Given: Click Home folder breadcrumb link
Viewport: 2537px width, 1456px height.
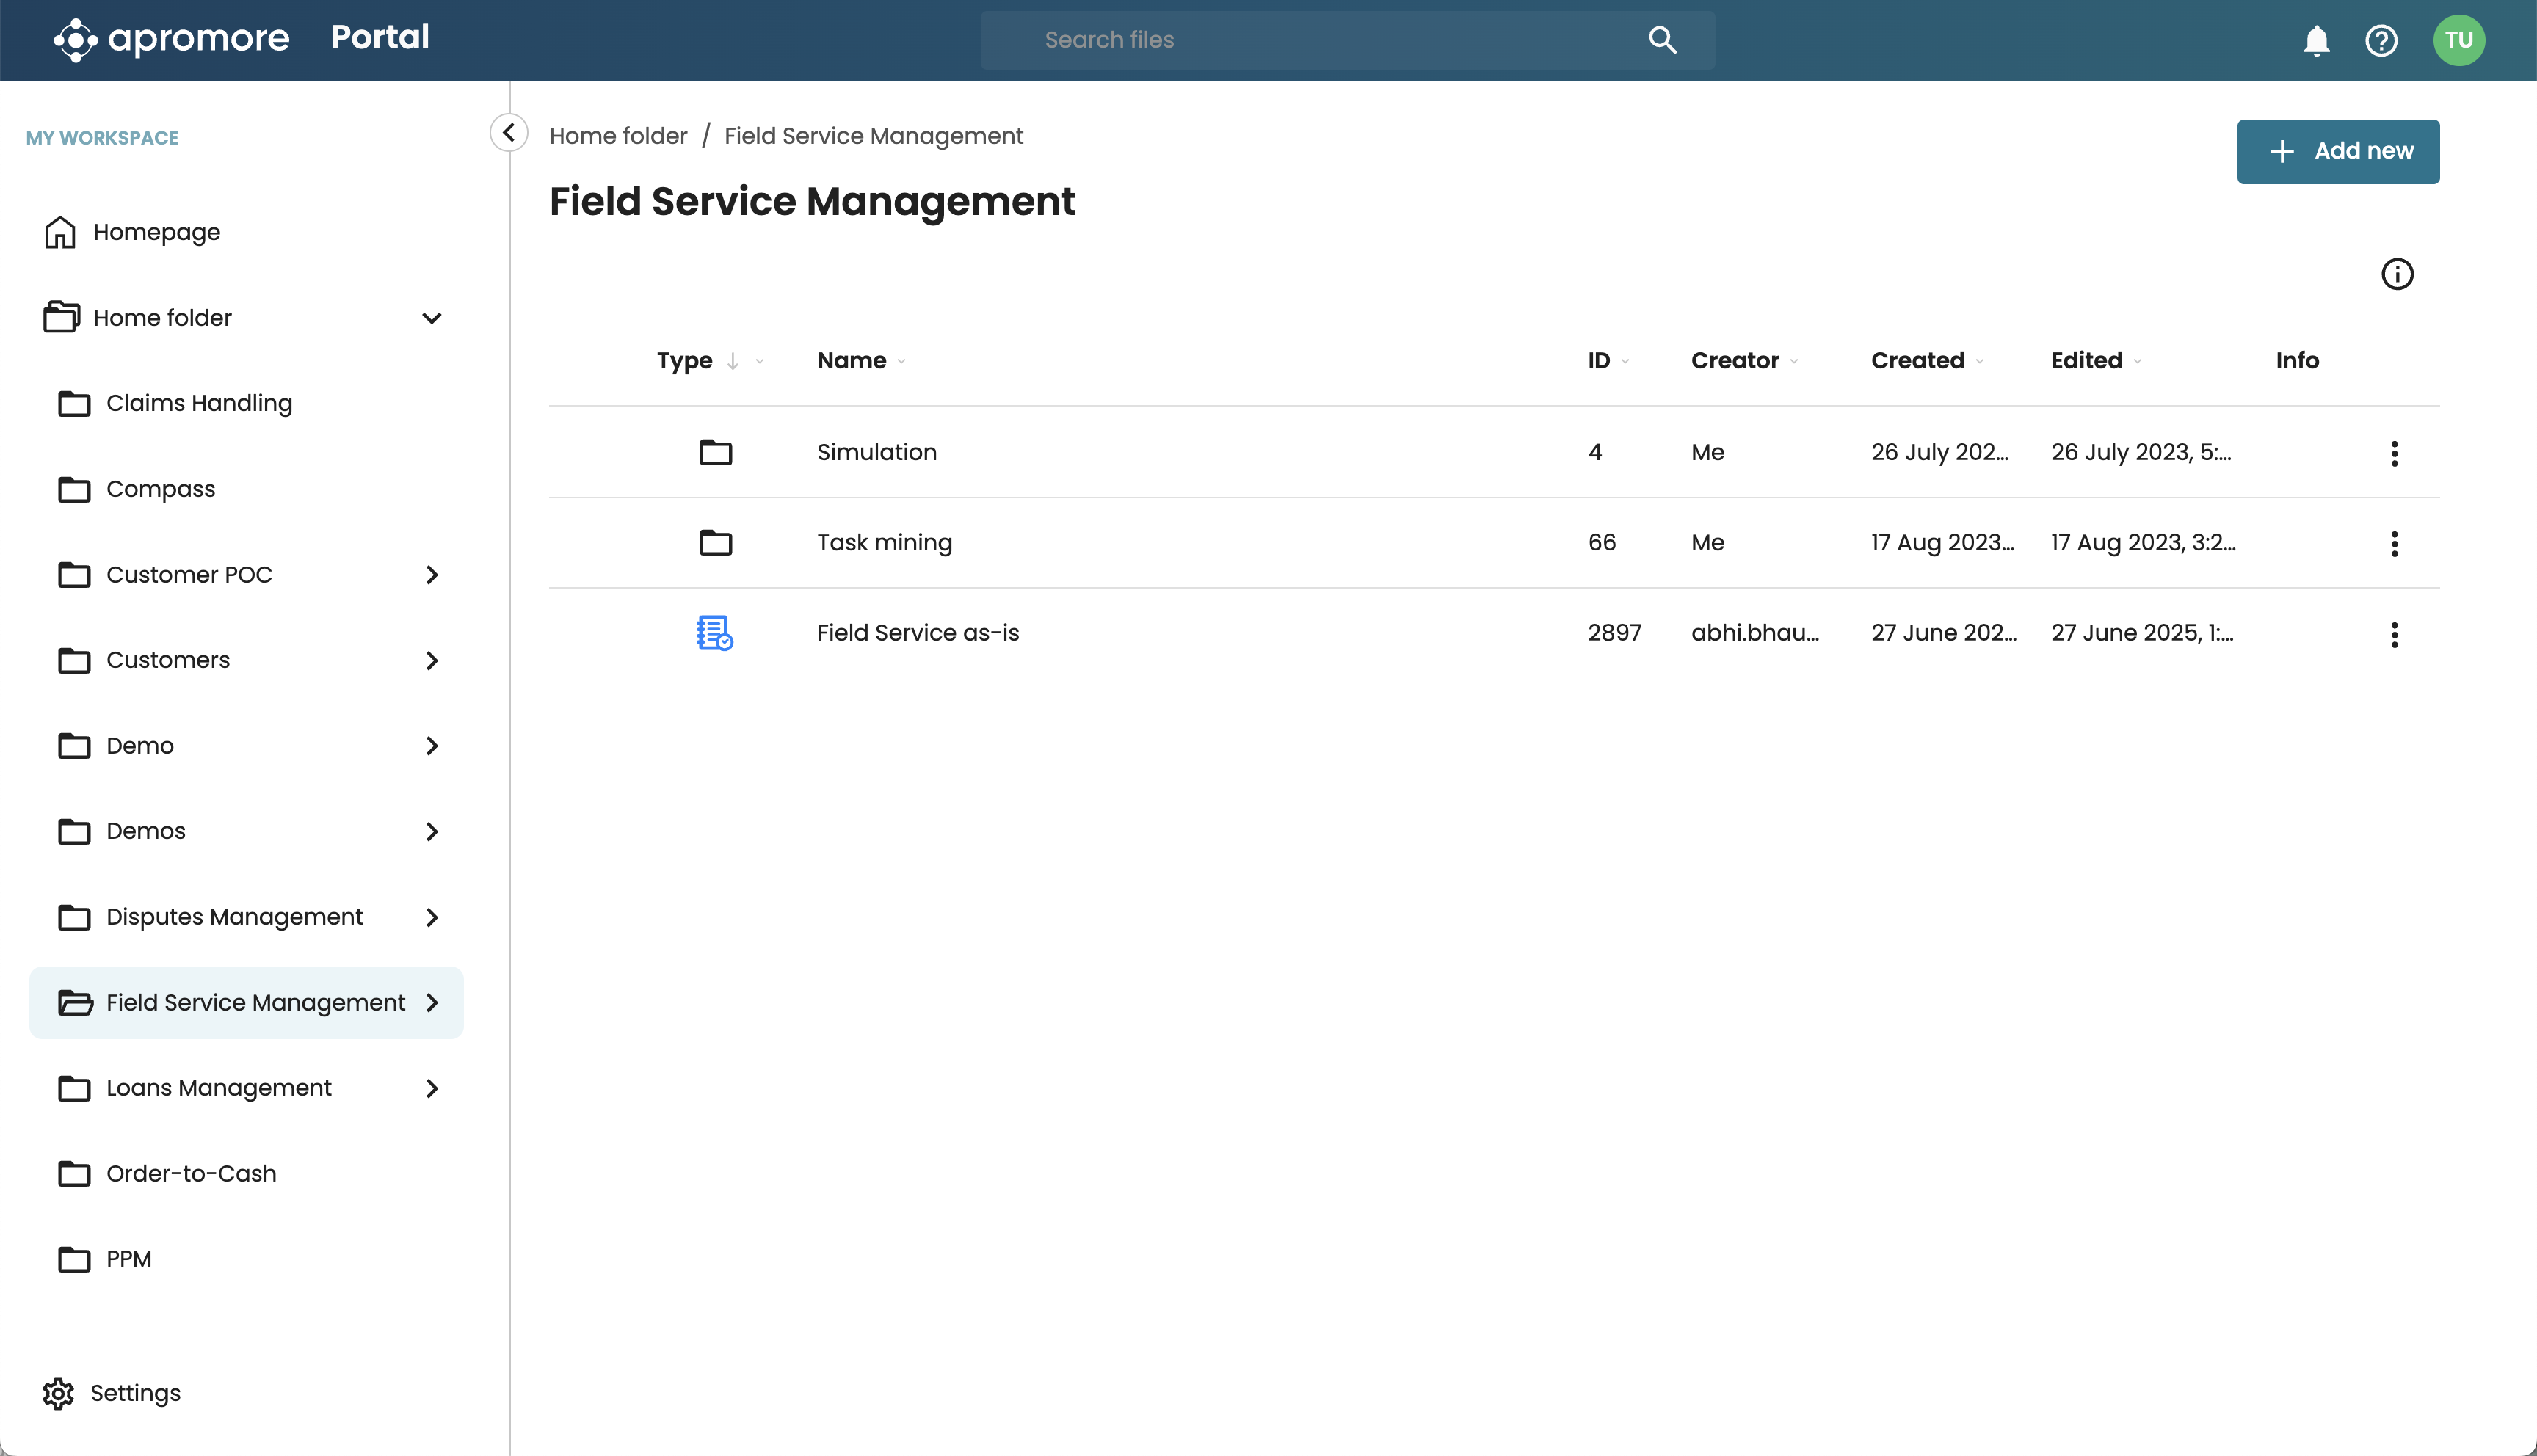Looking at the screenshot, I should coord(618,136).
